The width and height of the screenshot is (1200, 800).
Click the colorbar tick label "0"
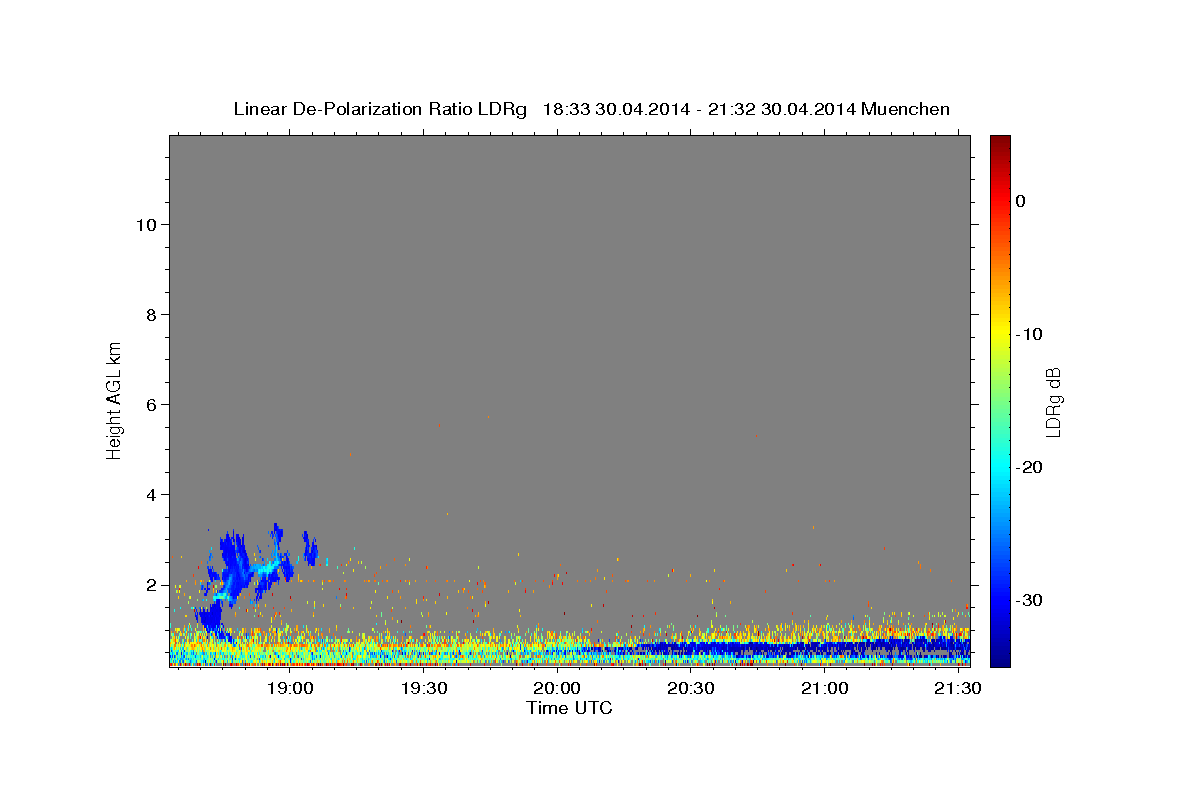pos(1021,201)
